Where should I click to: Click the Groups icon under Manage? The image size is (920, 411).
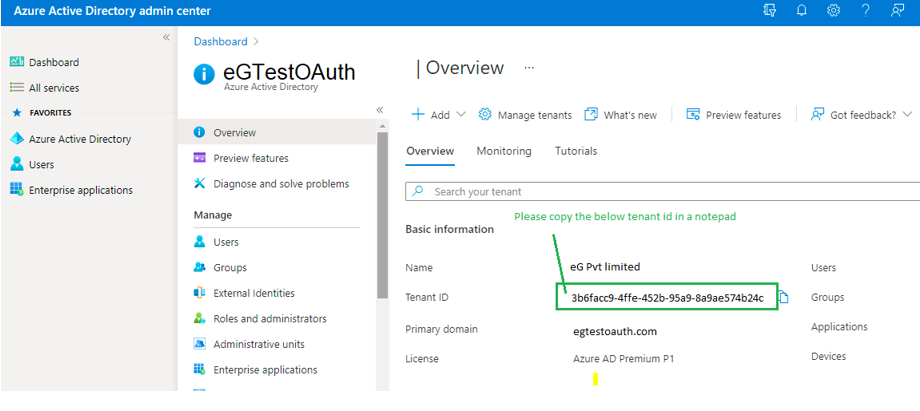199,267
